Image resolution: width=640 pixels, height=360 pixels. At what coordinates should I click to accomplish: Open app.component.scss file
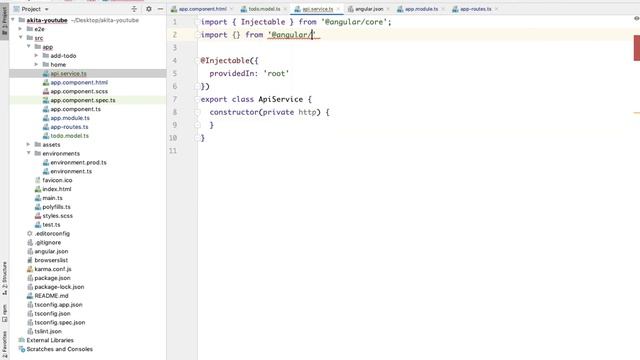(x=79, y=91)
